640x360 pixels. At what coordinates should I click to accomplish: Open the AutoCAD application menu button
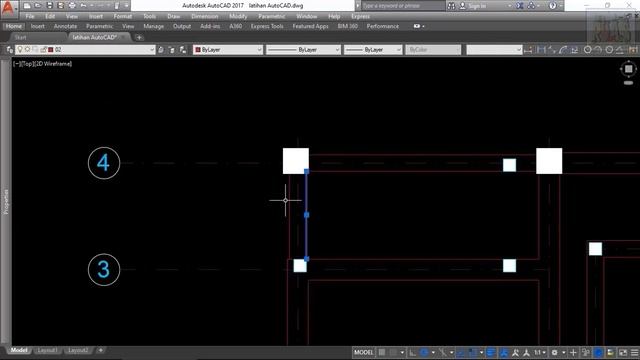(8, 9)
